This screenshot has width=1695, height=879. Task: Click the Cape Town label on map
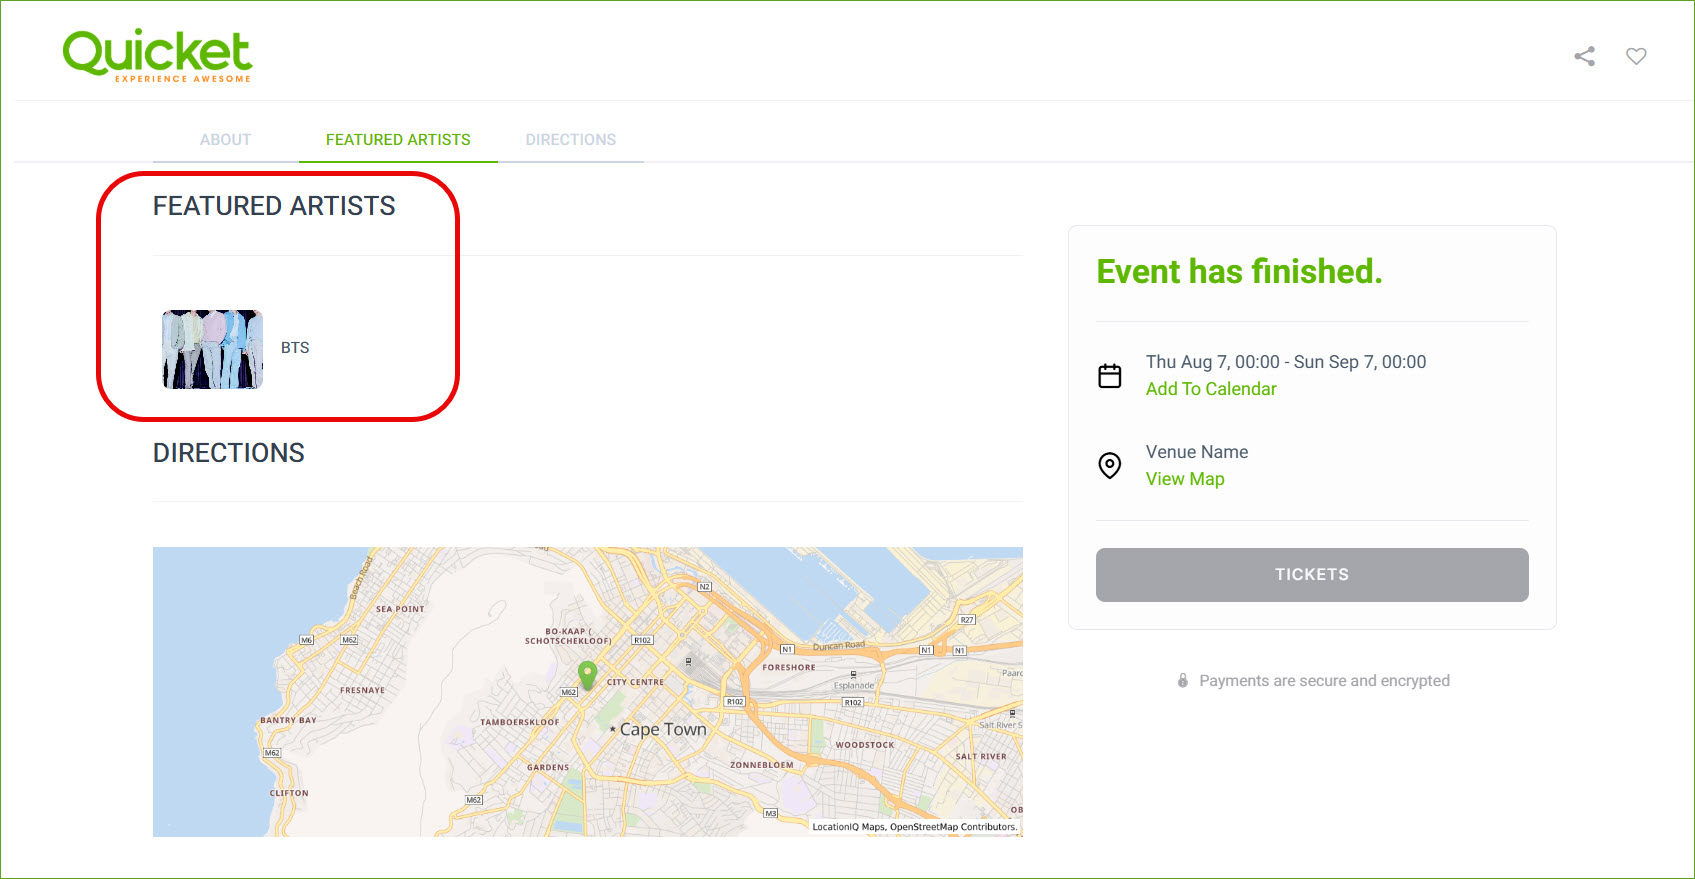point(662,730)
